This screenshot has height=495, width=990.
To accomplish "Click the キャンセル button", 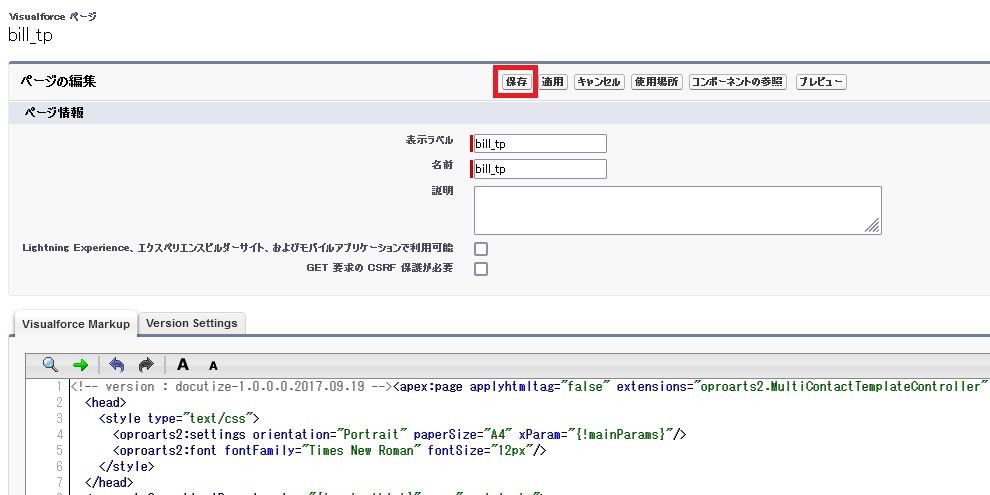I will (599, 82).
